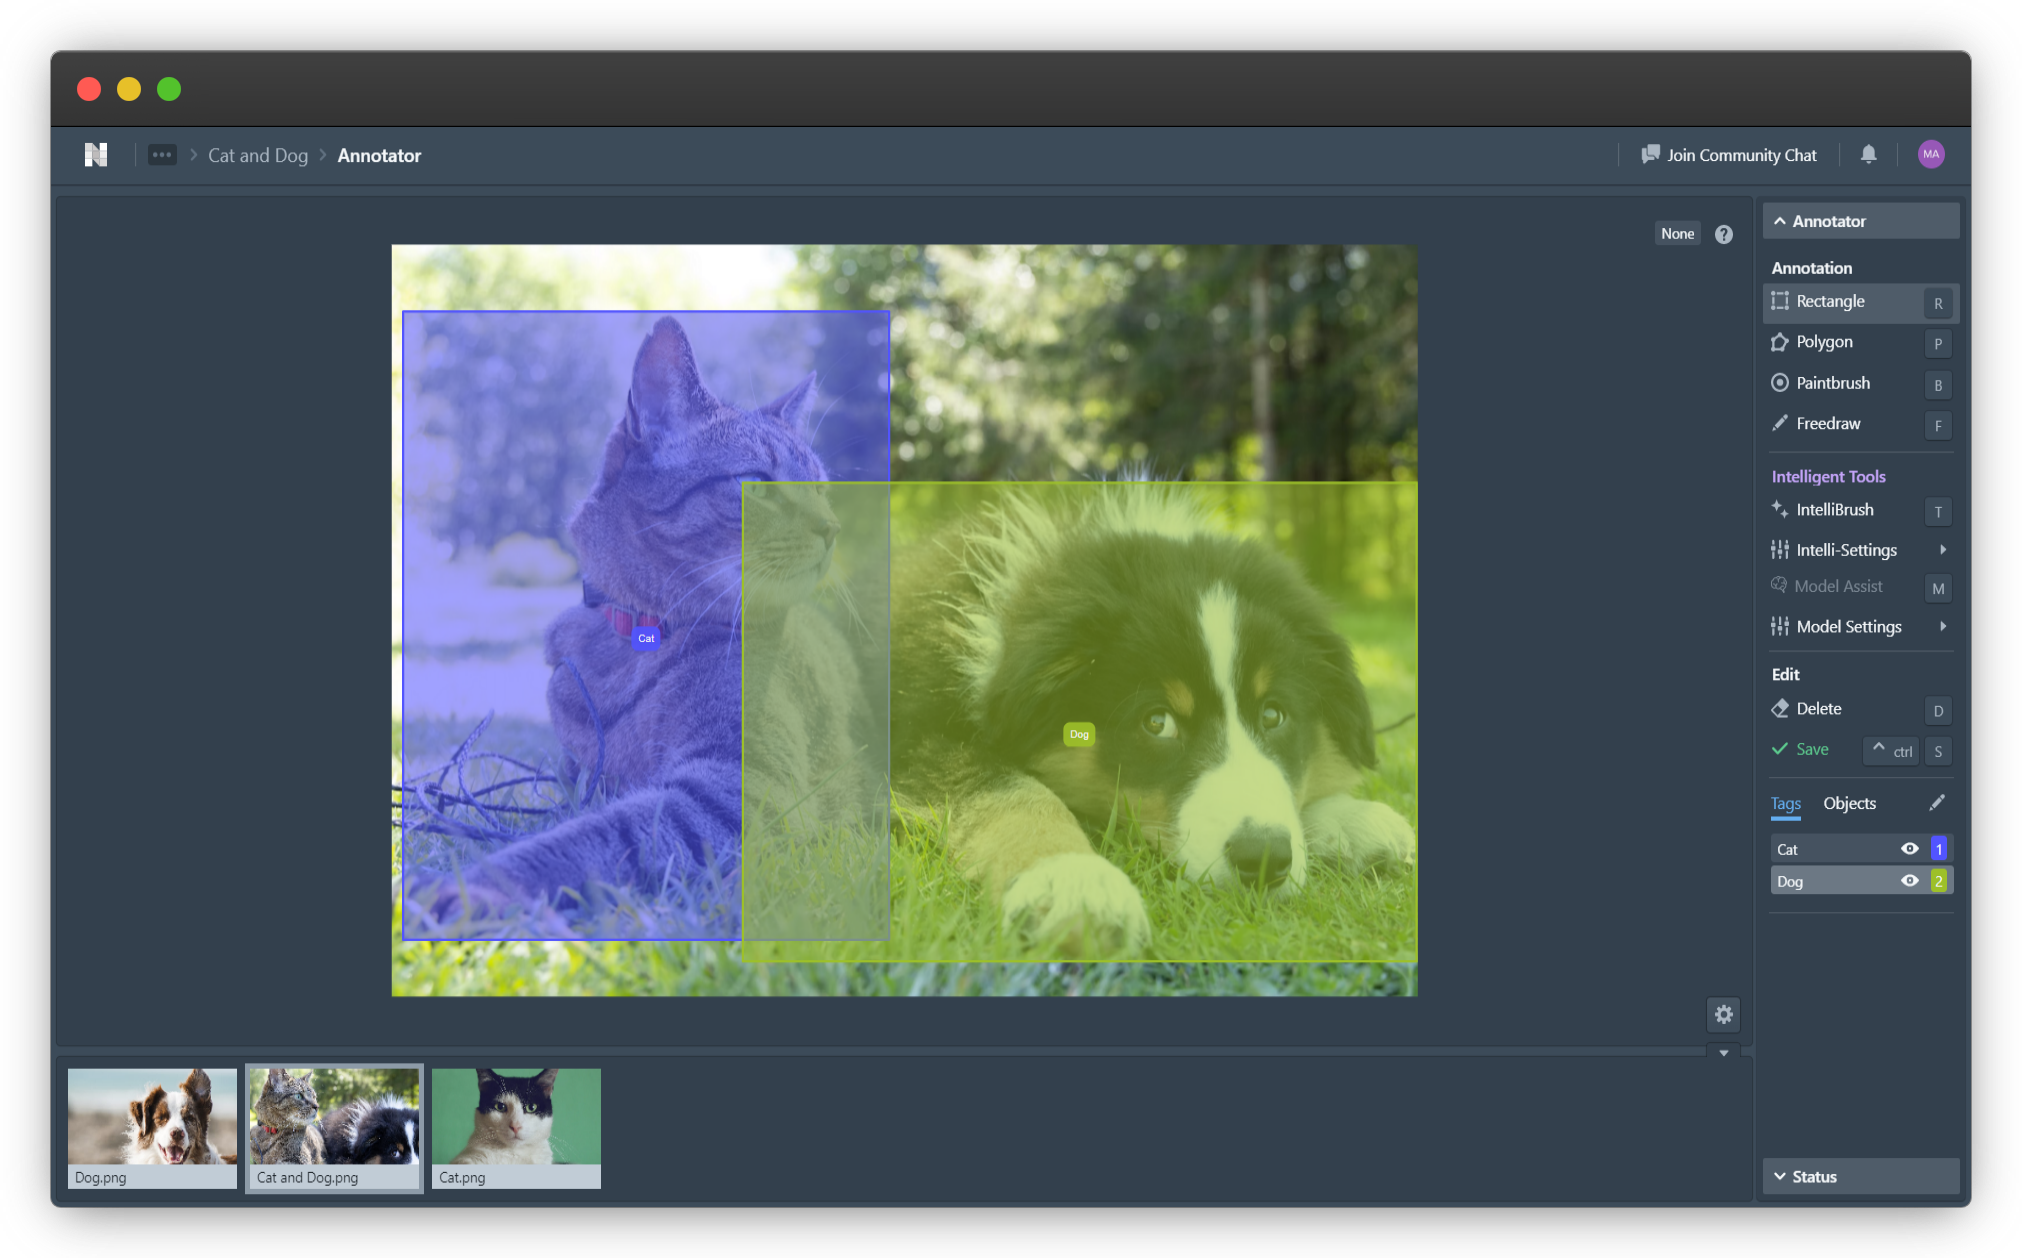This screenshot has width=2022, height=1258.
Task: Click the help question mark icon
Action: point(1723,234)
